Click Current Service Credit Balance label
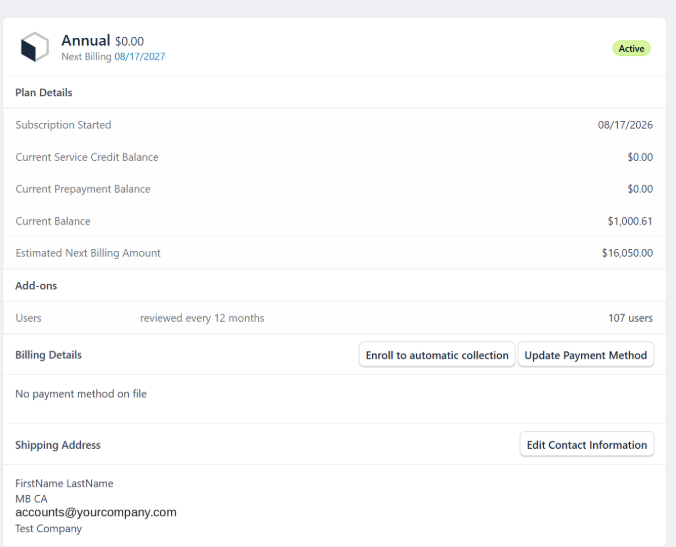This screenshot has height=547, width=676. click(87, 157)
